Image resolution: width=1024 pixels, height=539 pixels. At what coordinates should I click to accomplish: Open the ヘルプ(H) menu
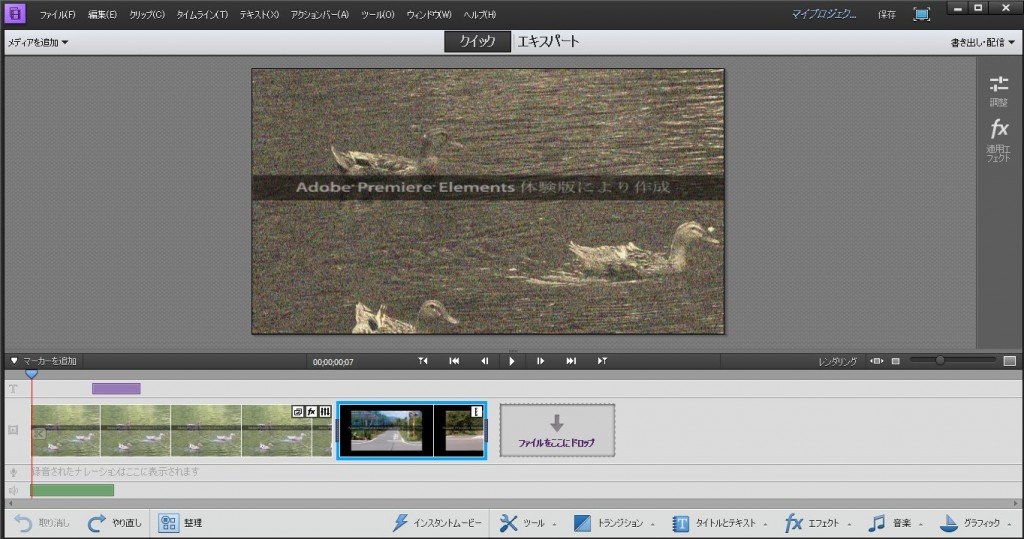tap(480, 14)
